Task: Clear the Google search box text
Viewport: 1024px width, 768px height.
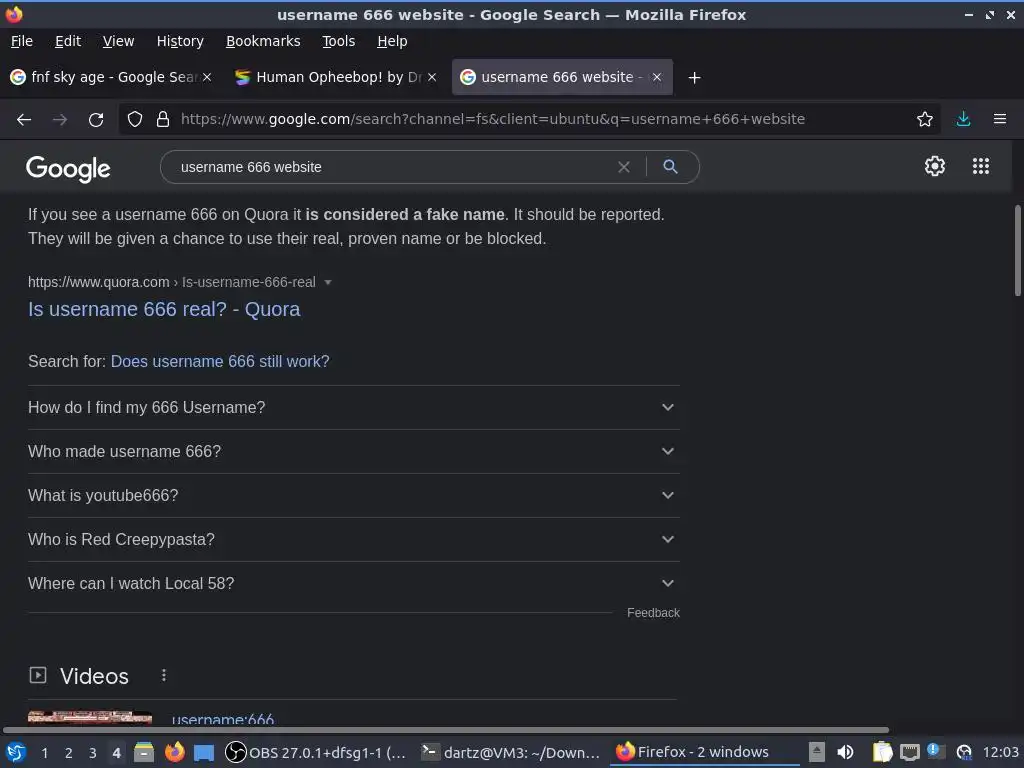Action: [x=624, y=167]
